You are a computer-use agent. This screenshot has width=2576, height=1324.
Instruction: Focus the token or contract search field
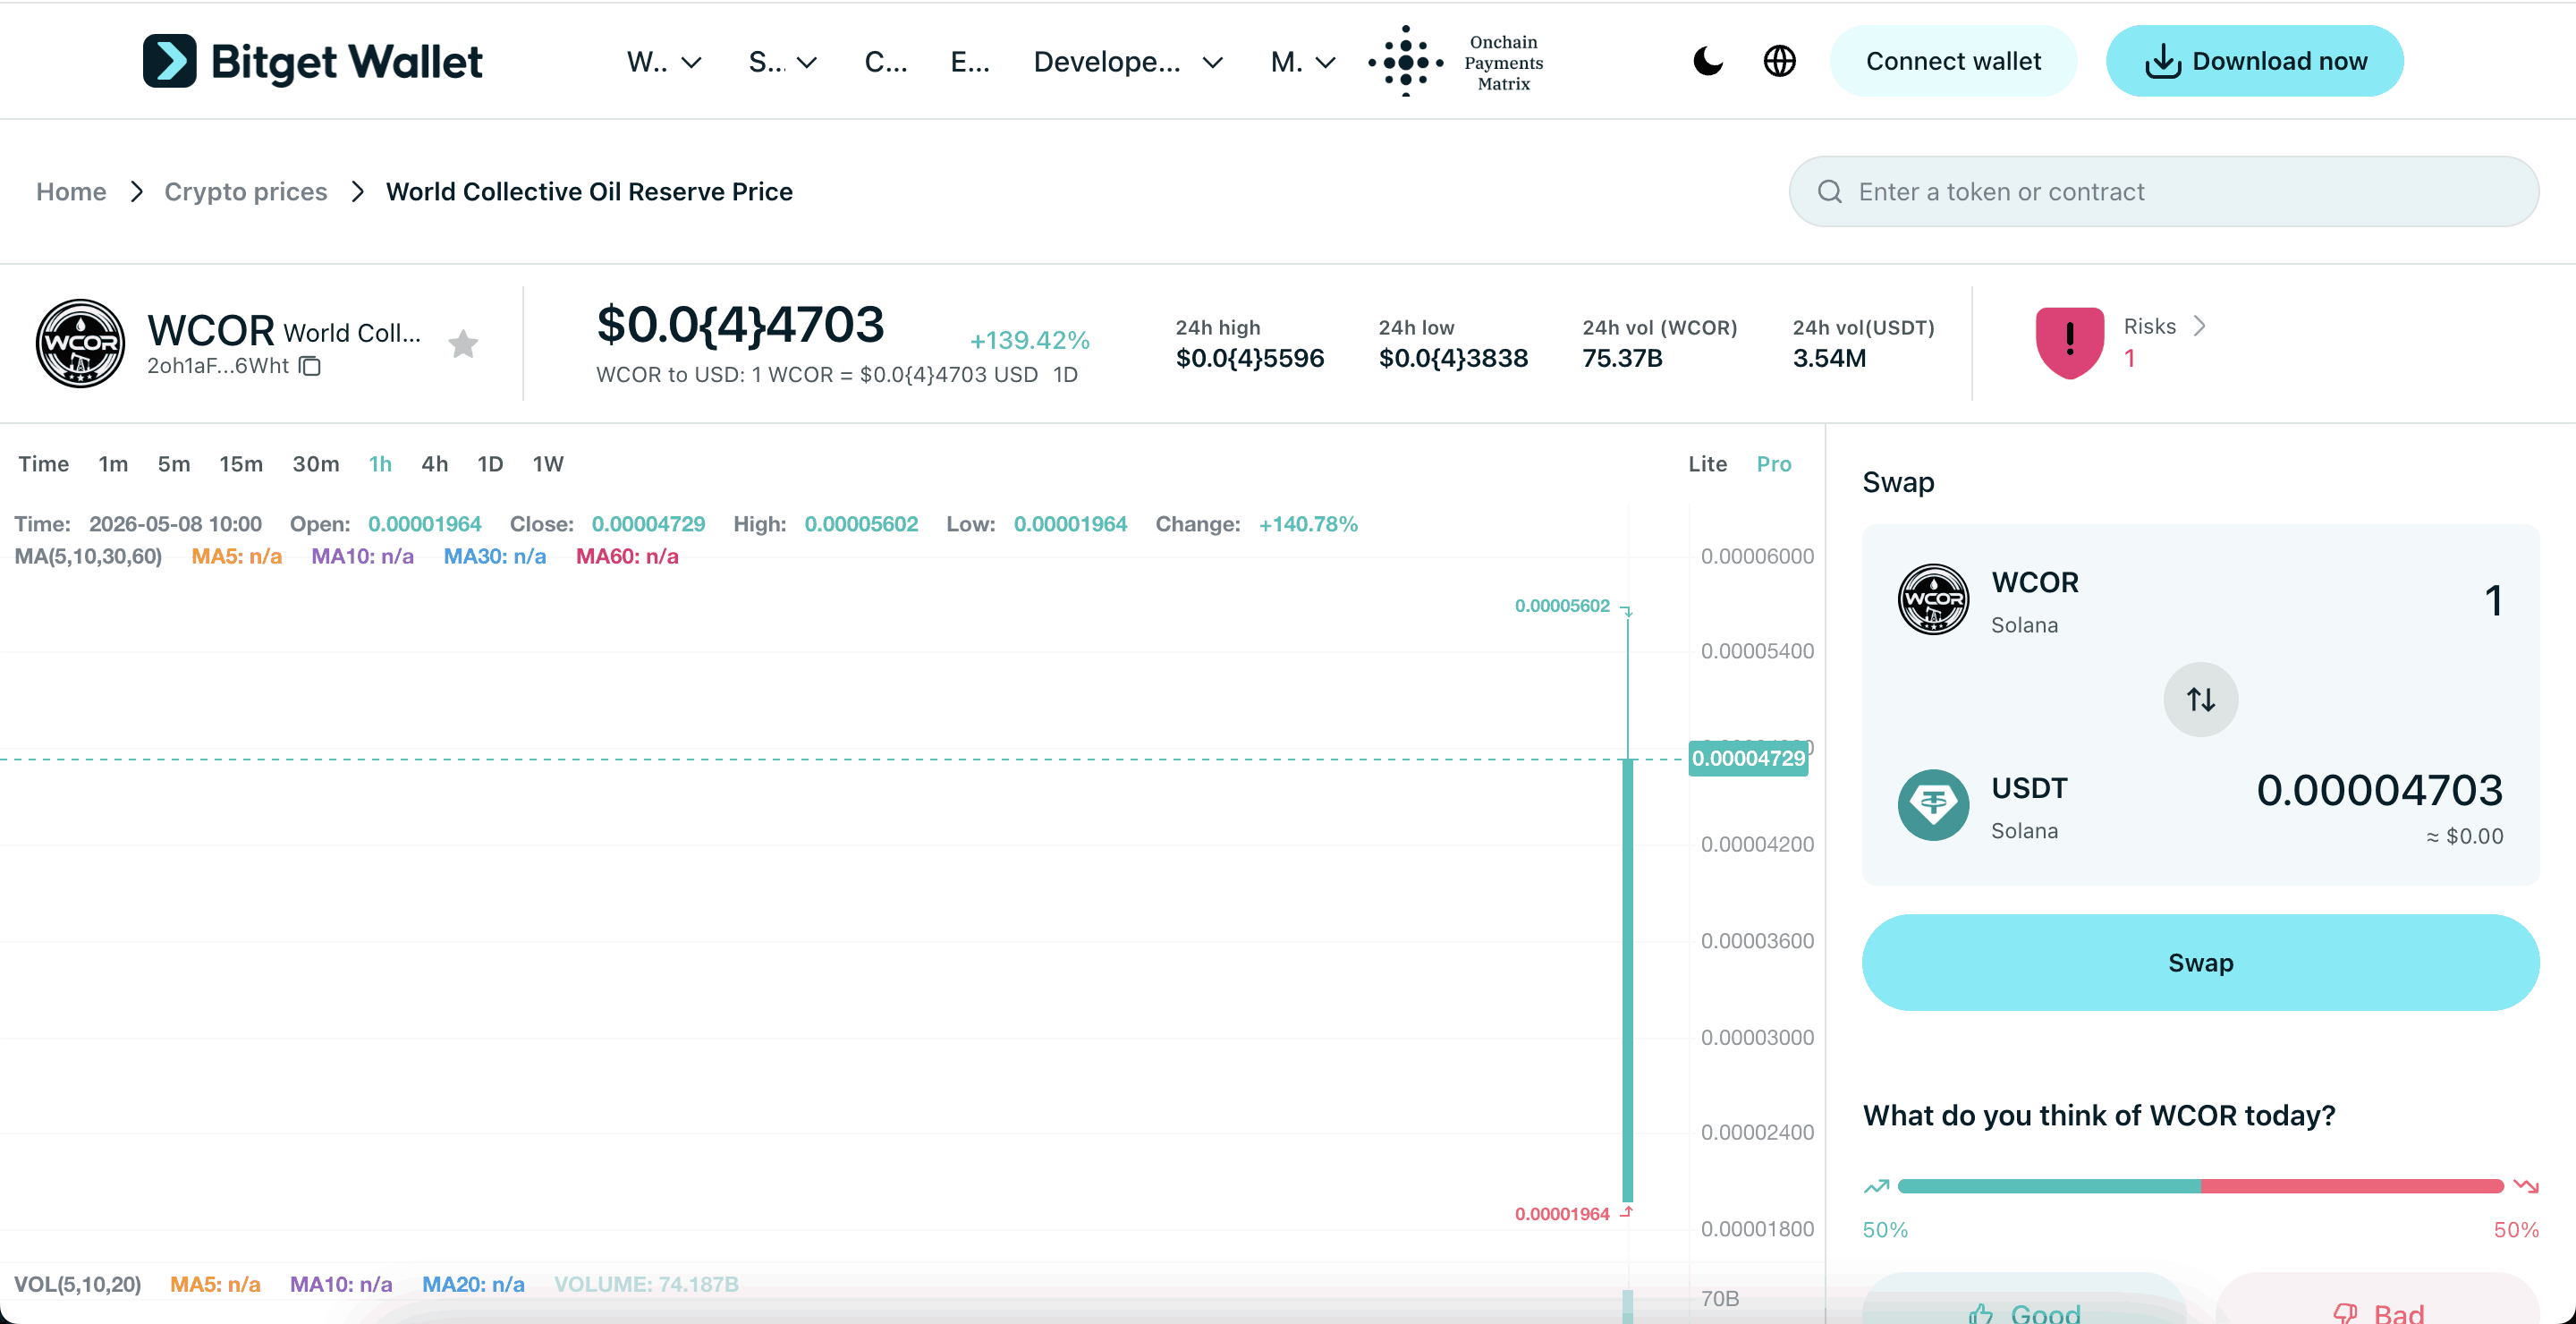2164,191
